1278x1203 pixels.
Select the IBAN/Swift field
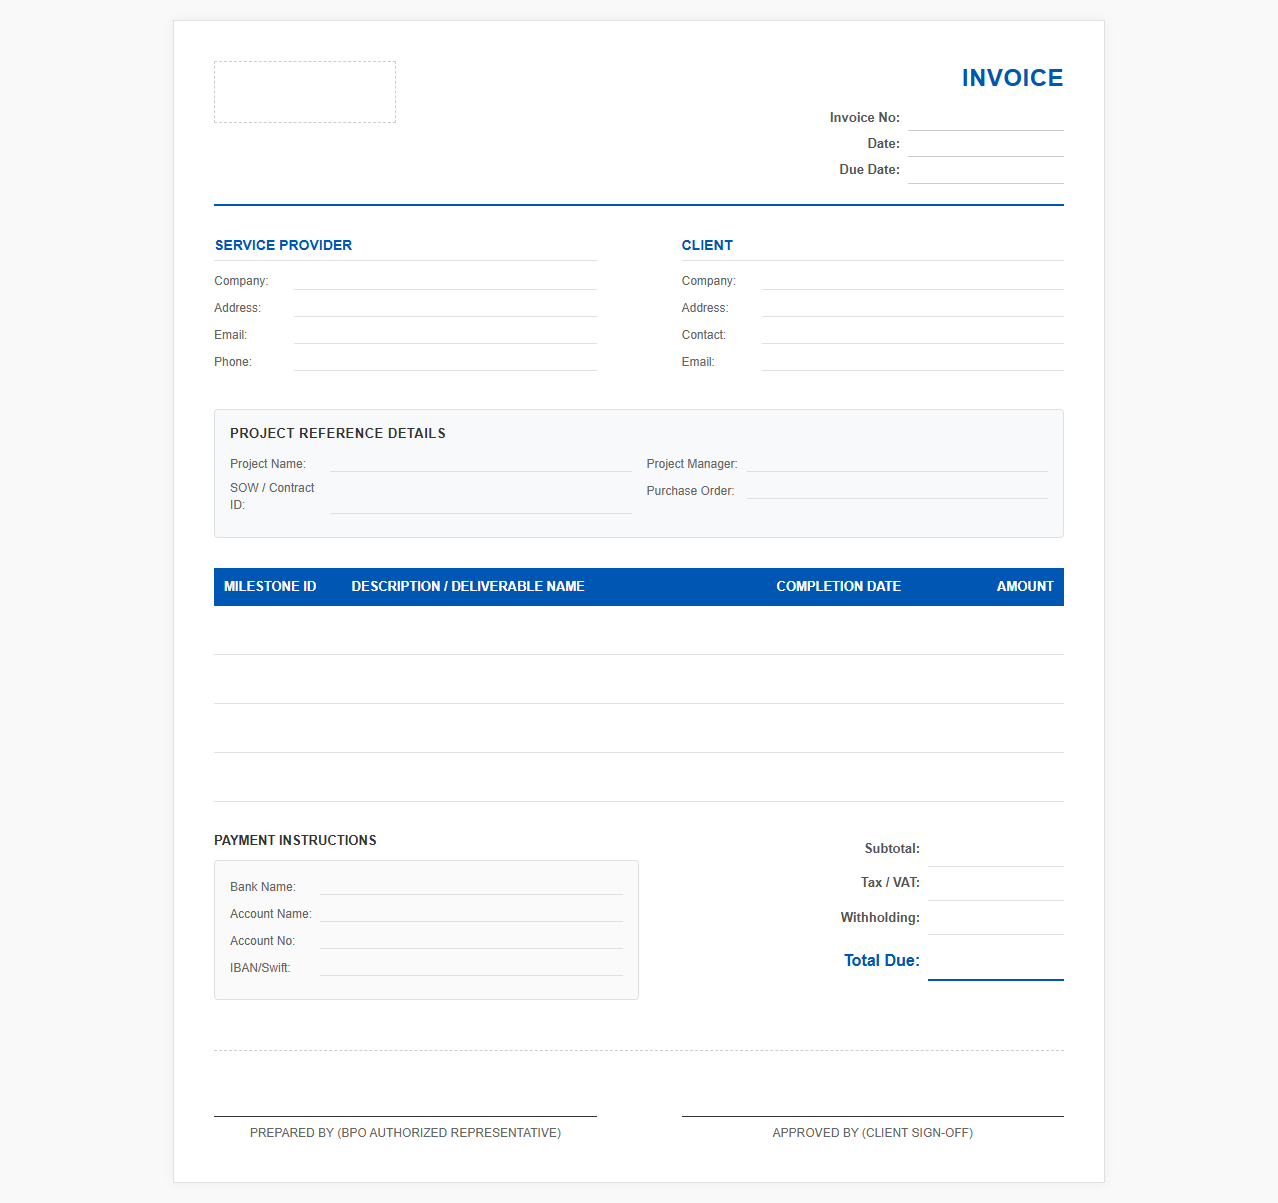point(471,967)
